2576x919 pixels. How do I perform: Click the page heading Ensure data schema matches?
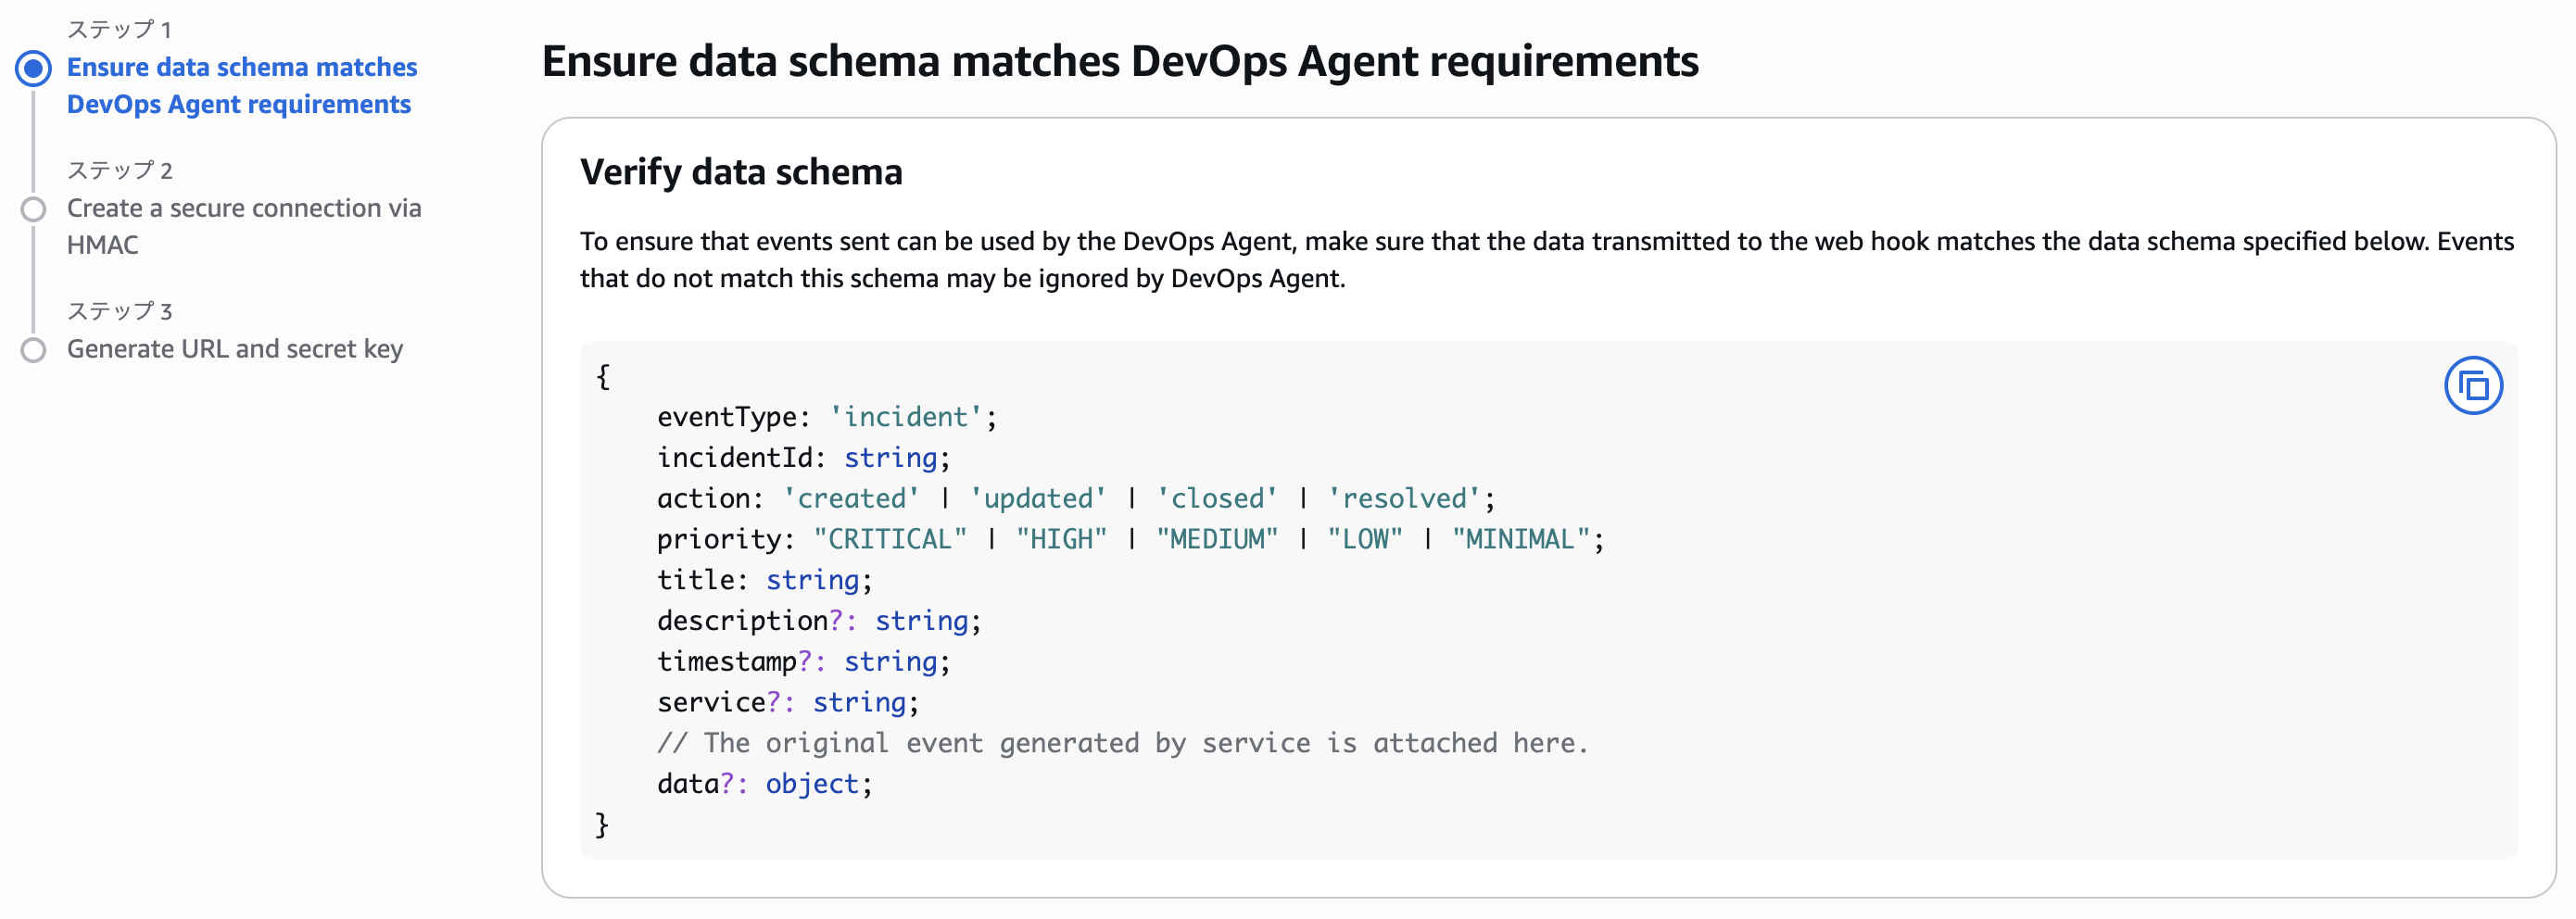(1120, 61)
